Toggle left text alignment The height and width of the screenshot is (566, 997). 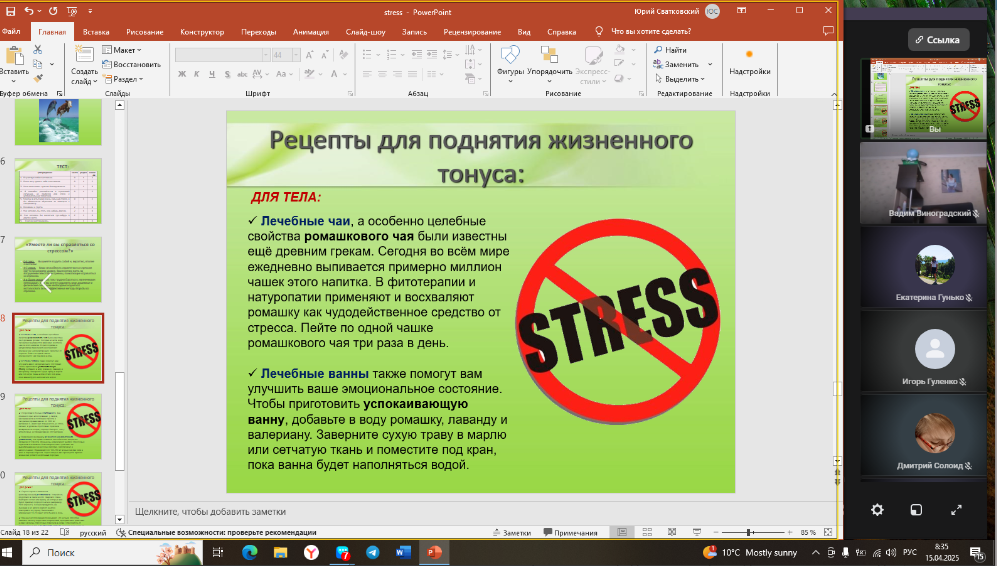(367, 74)
